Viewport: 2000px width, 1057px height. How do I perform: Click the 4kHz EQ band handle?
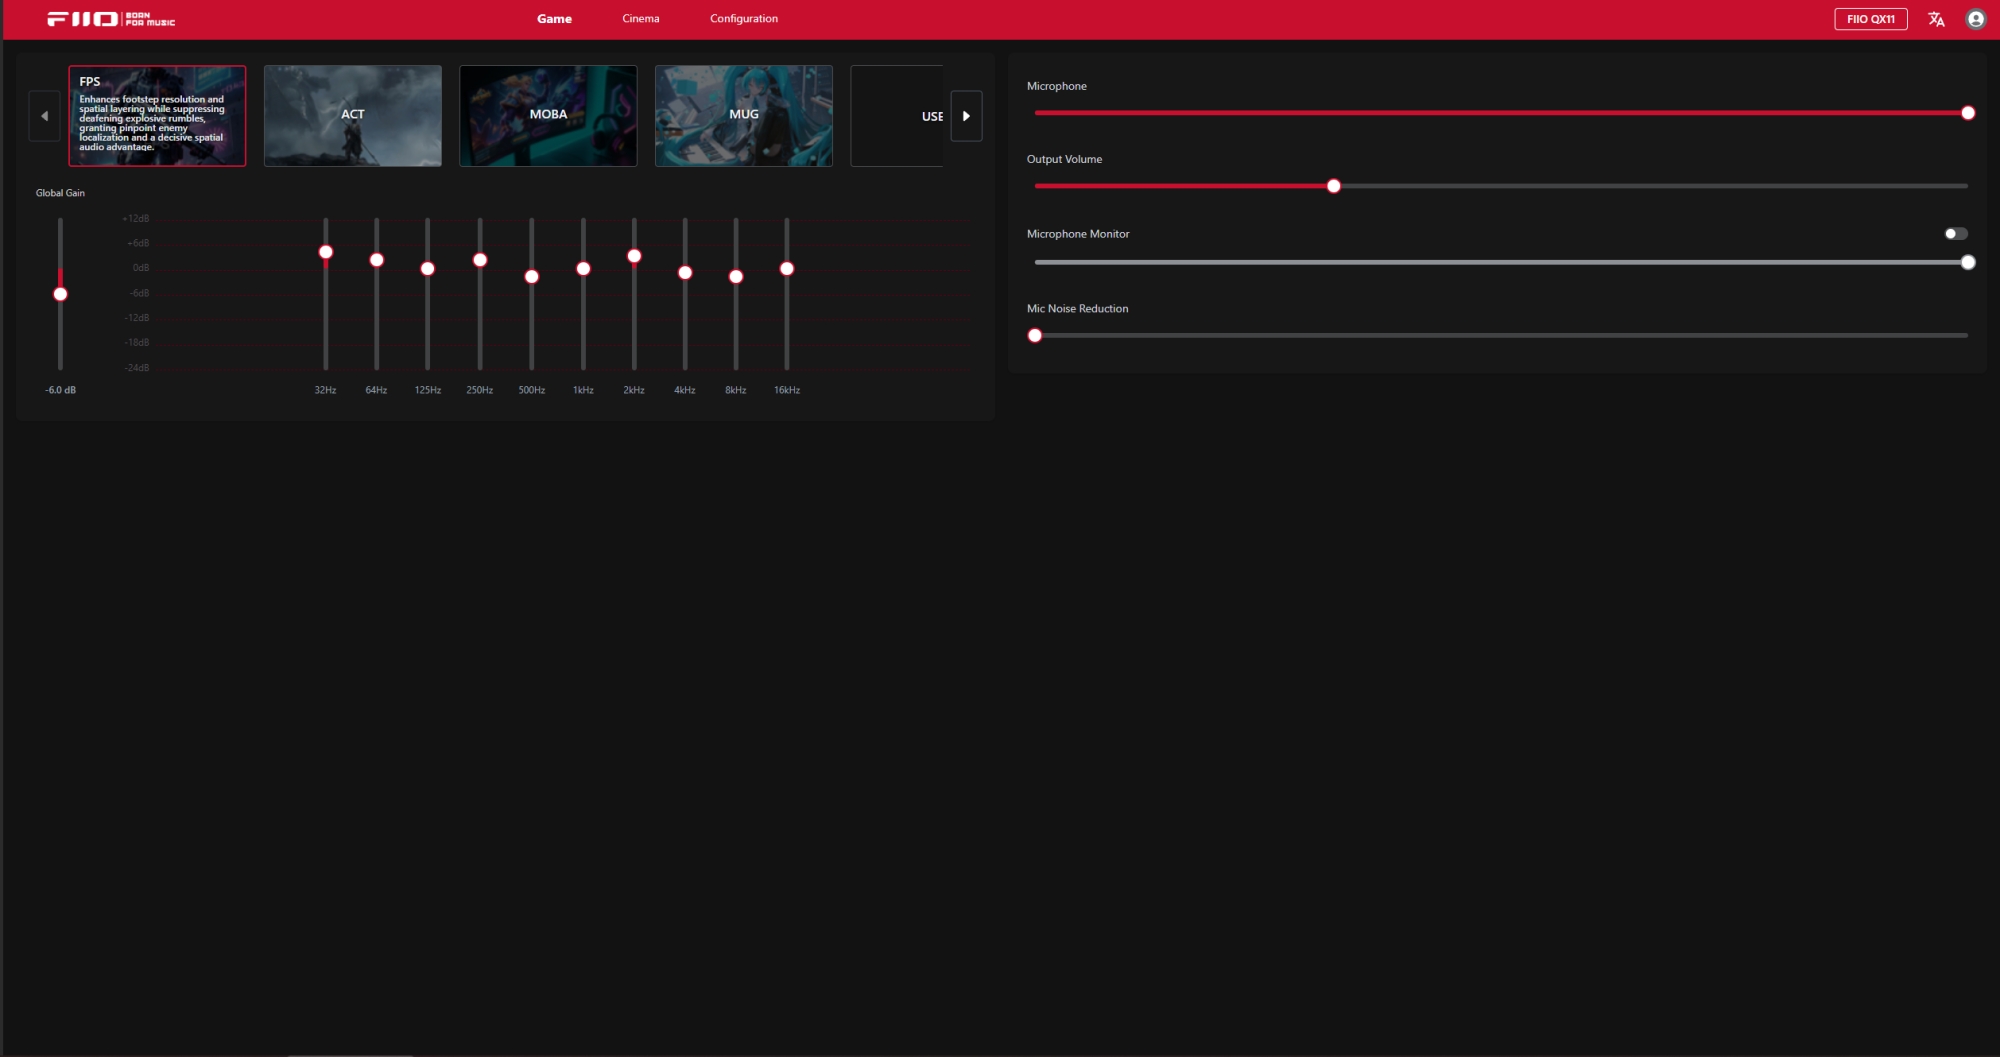[x=685, y=273]
